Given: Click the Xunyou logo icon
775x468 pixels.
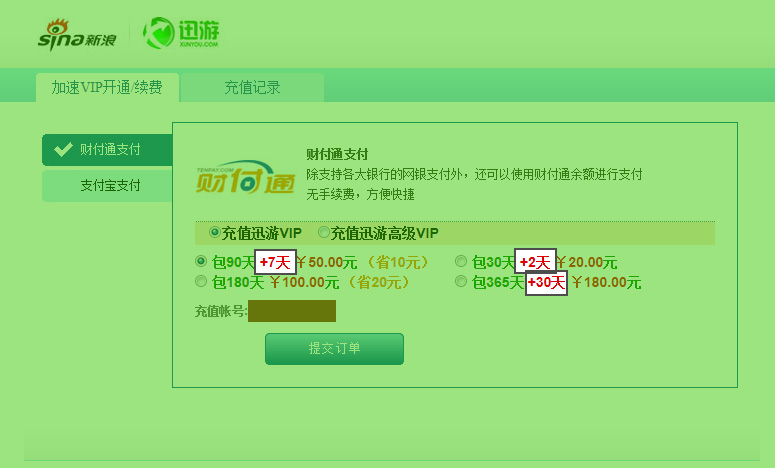Looking at the screenshot, I should click(x=159, y=33).
